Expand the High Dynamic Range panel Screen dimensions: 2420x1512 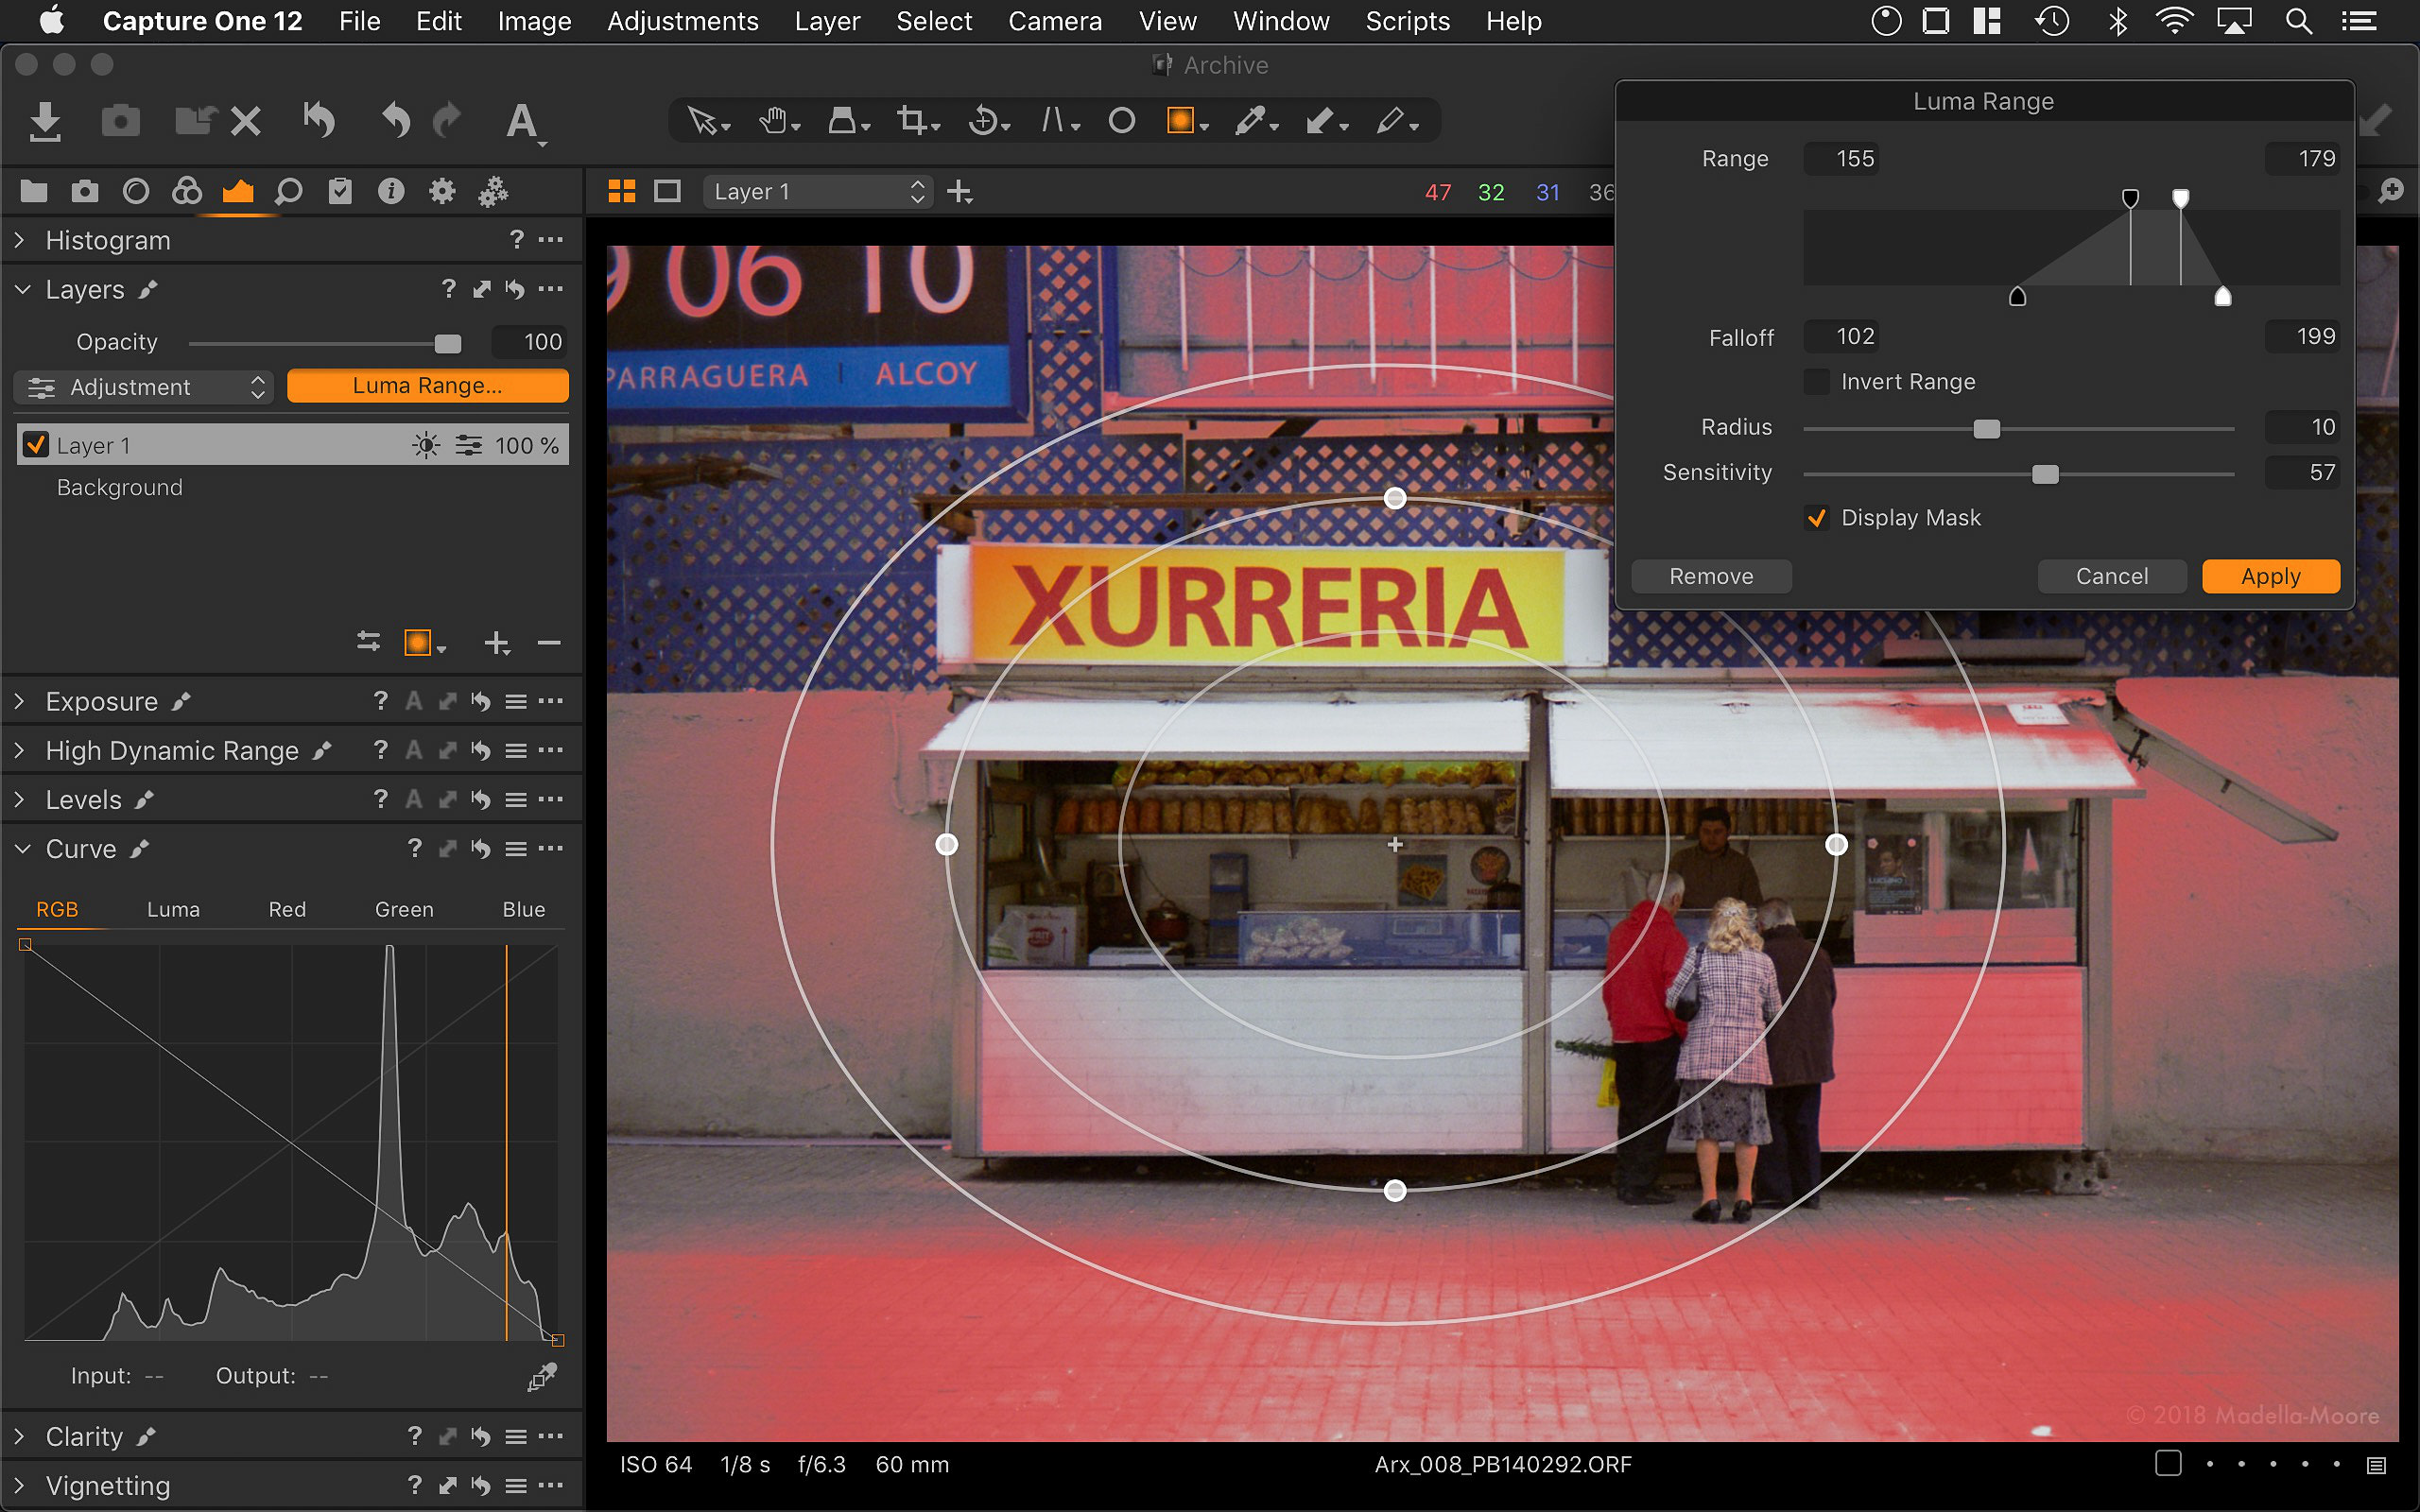click(20, 750)
